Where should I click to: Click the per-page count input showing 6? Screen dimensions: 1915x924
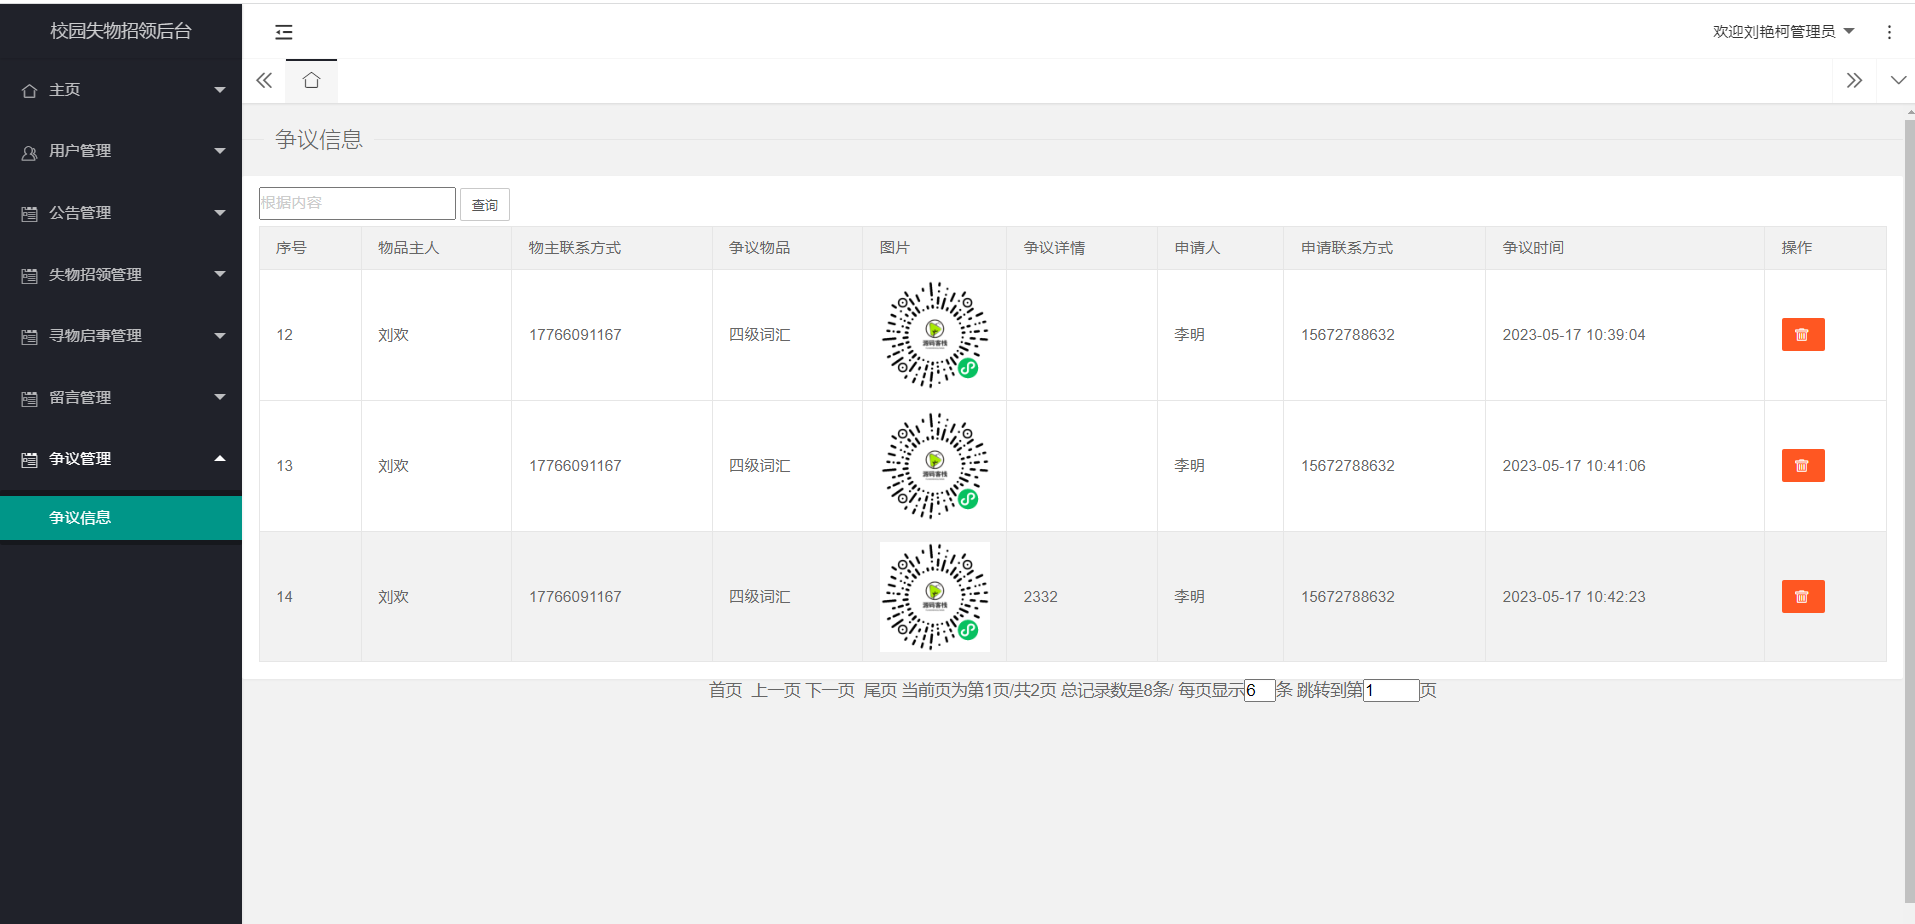[1260, 690]
